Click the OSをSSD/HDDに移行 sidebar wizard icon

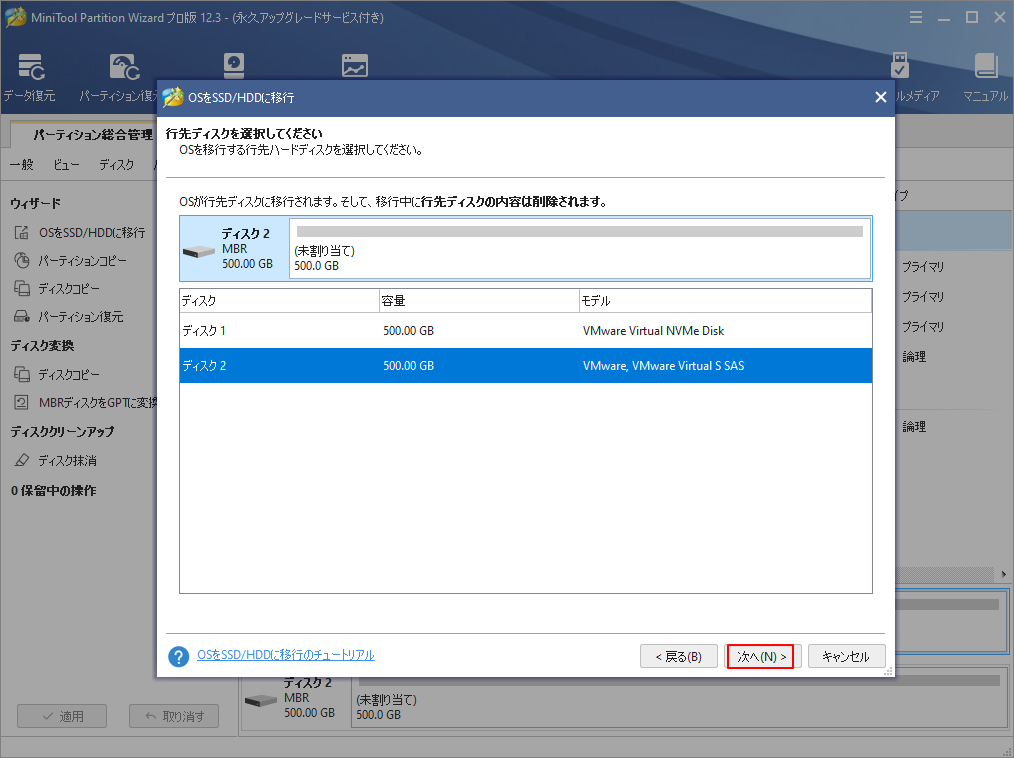[21, 232]
